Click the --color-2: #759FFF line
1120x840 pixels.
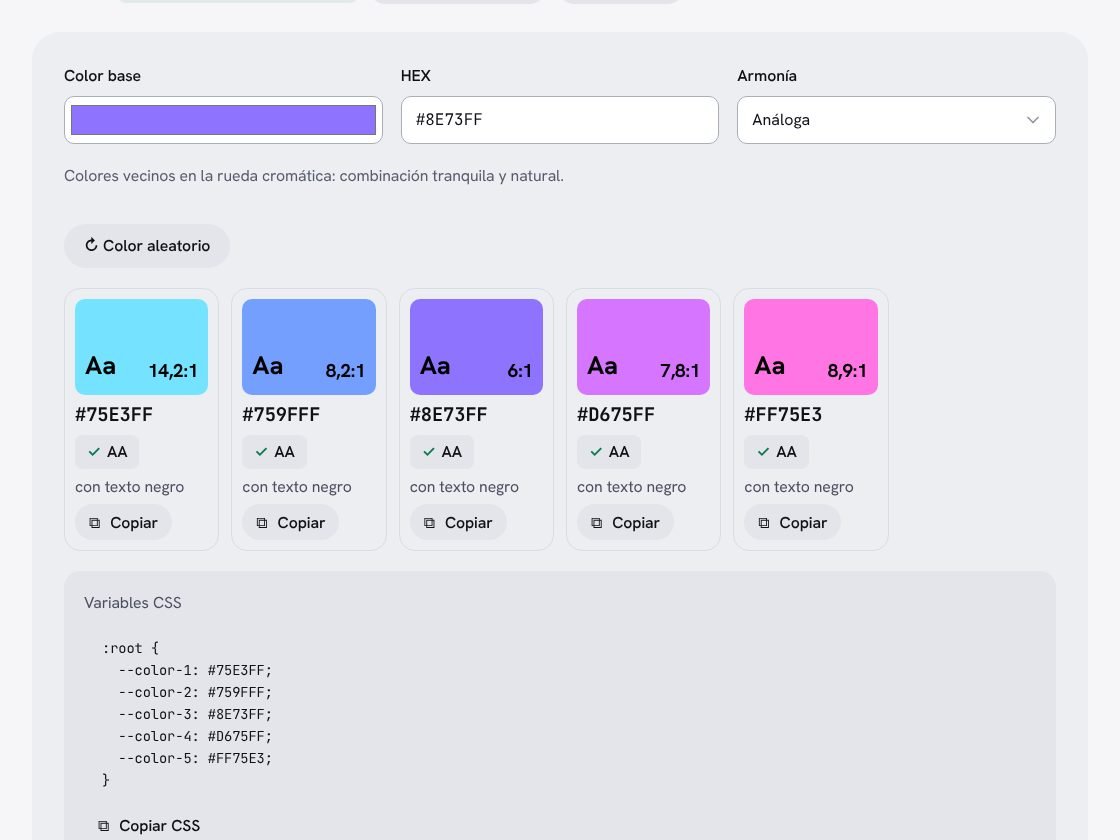pos(195,692)
